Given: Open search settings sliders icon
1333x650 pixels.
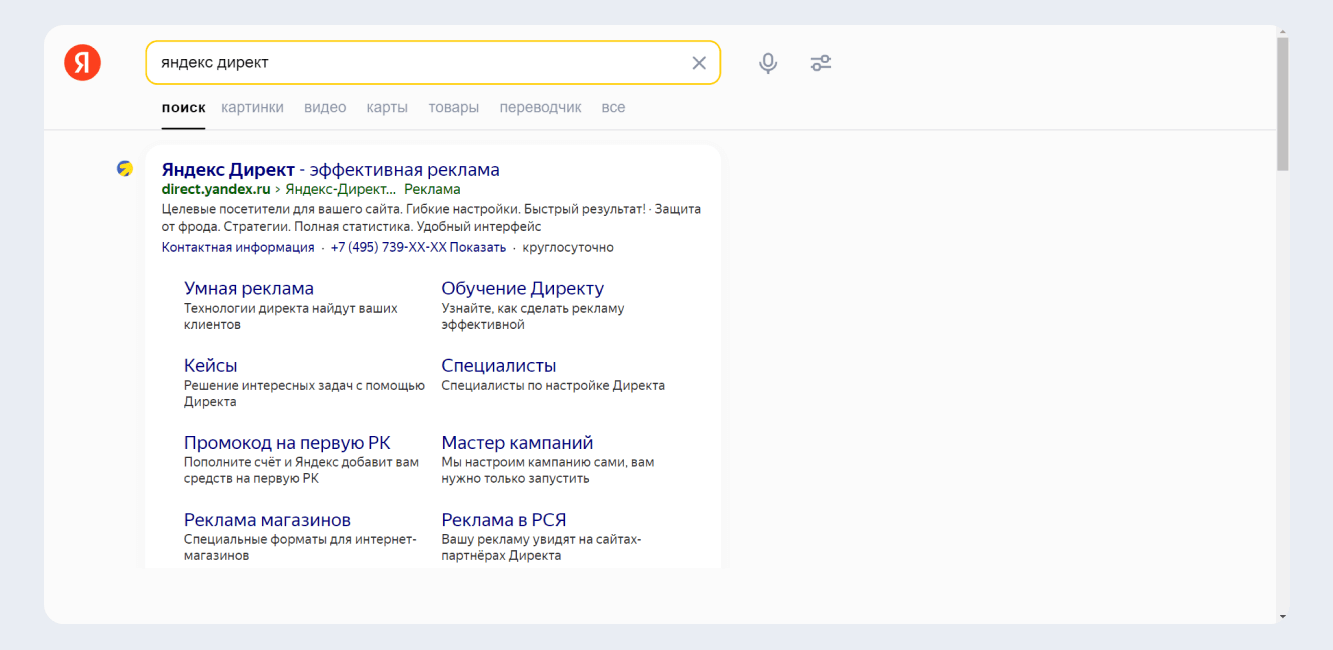Looking at the screenshot, I should (x=821, y=63).
